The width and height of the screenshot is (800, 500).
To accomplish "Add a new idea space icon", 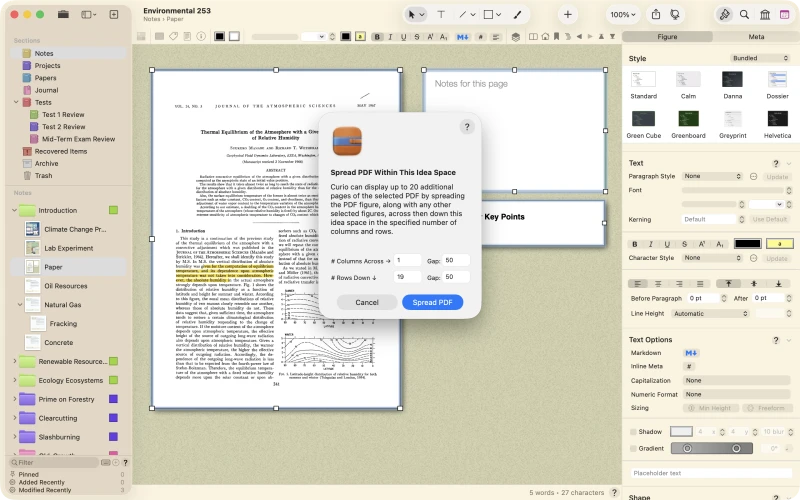I will tap(114, 15).
